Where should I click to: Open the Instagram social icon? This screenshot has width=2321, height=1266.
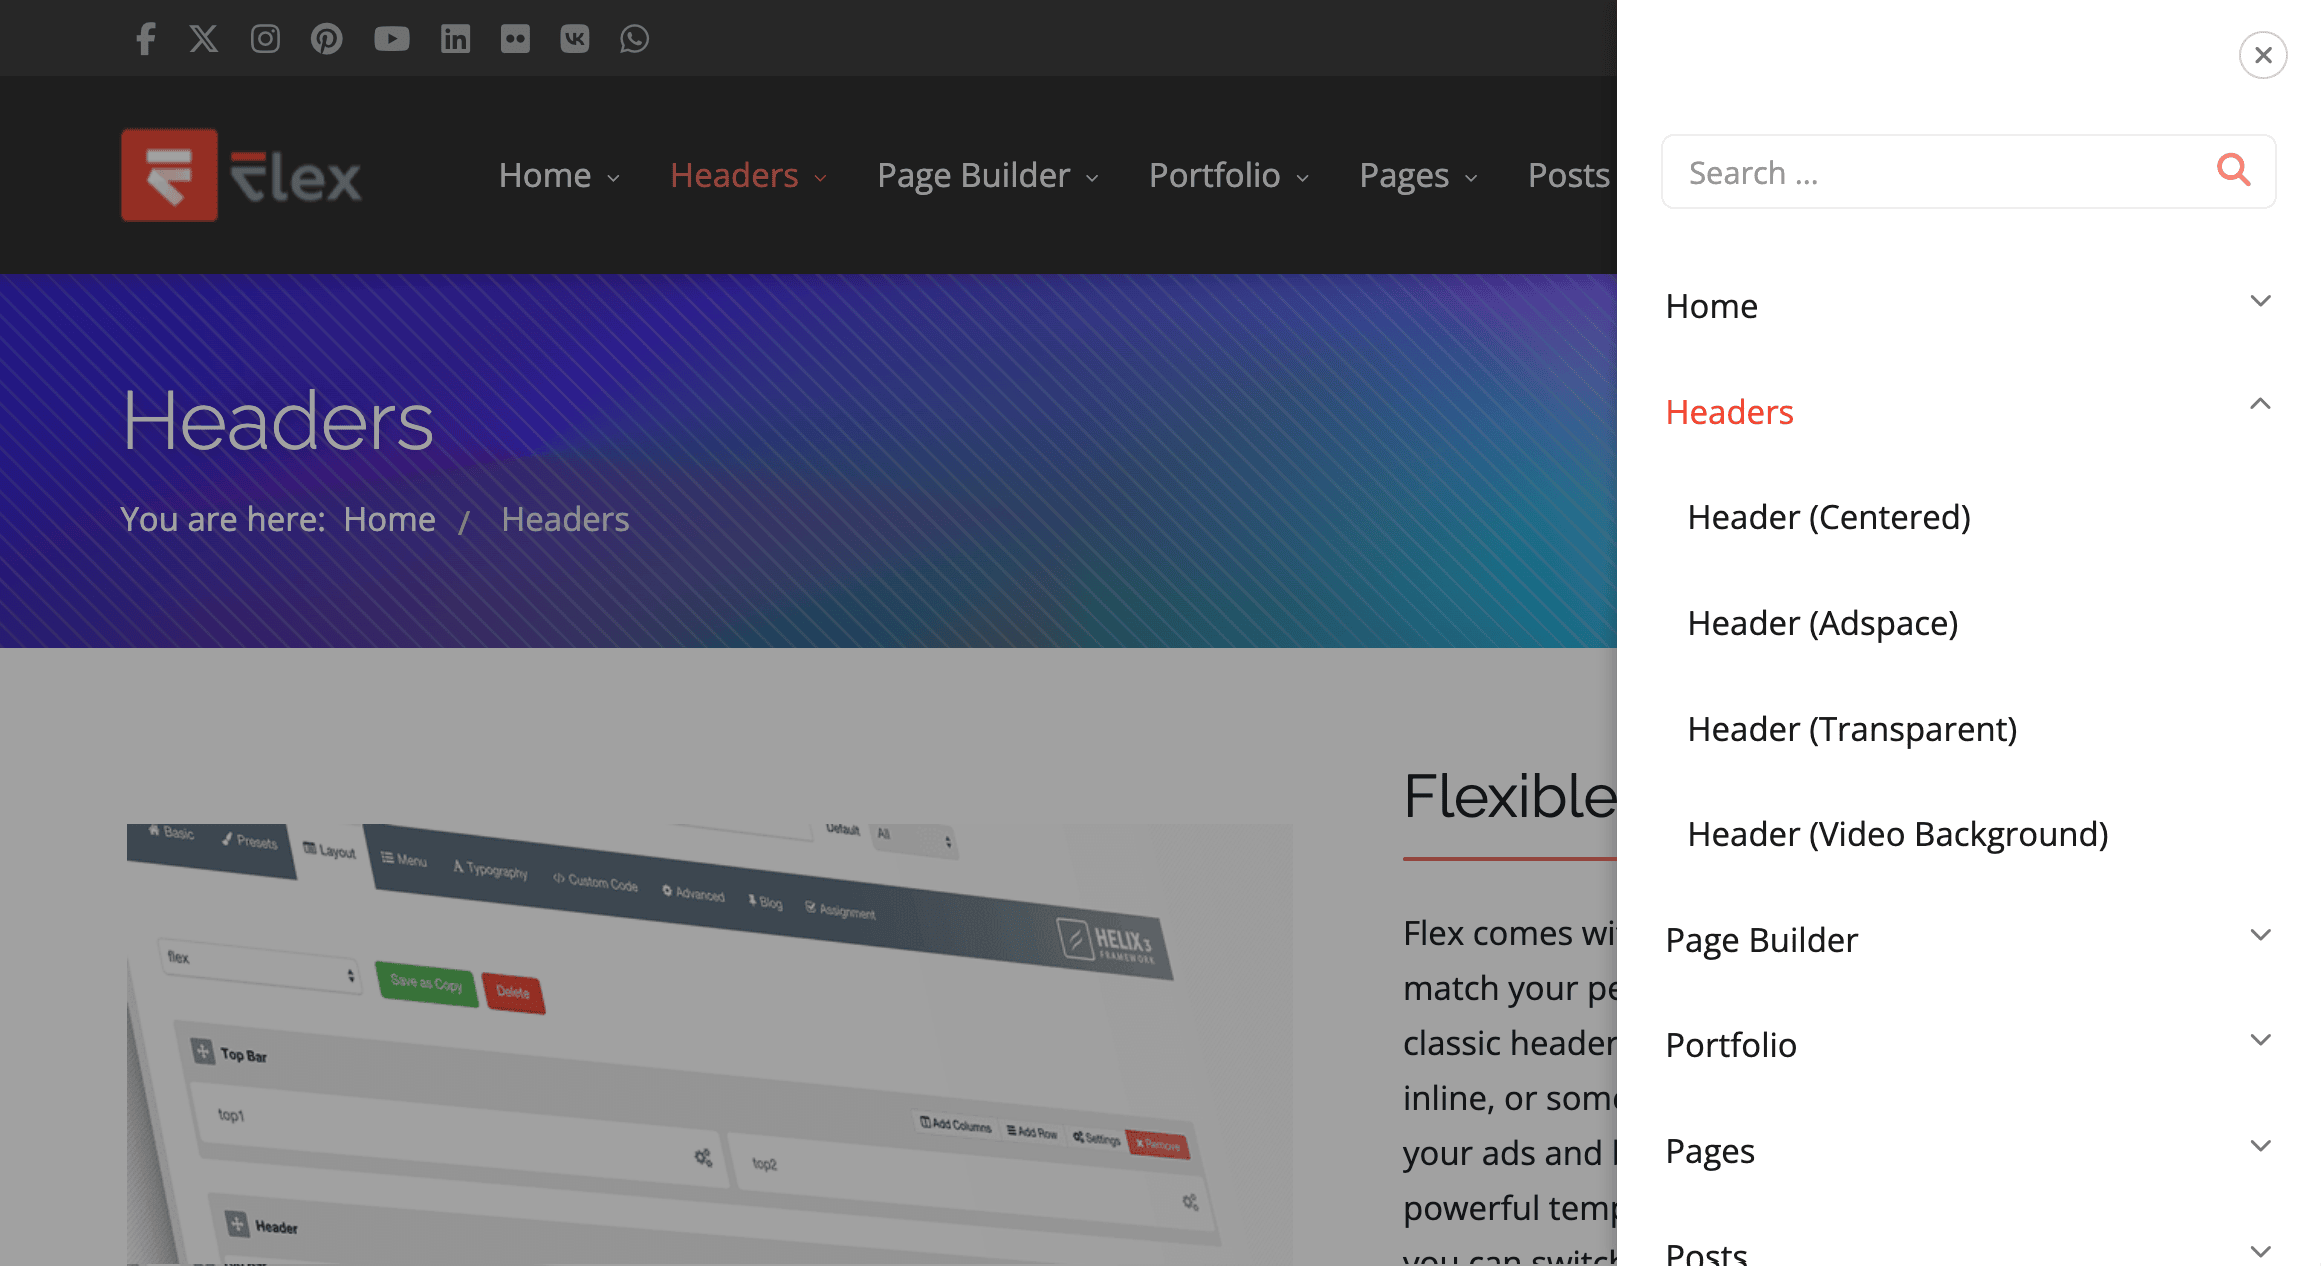coord(264,38)
